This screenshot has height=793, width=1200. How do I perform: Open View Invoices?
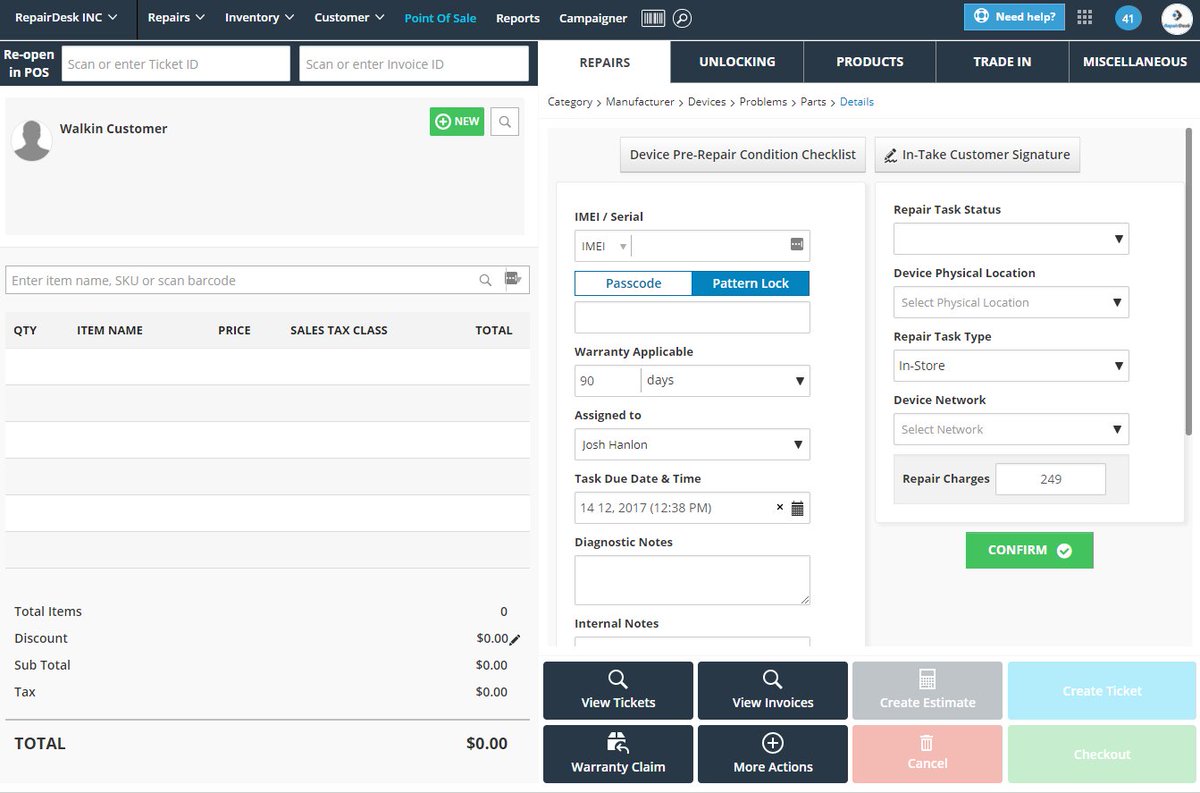click(773, 691)
